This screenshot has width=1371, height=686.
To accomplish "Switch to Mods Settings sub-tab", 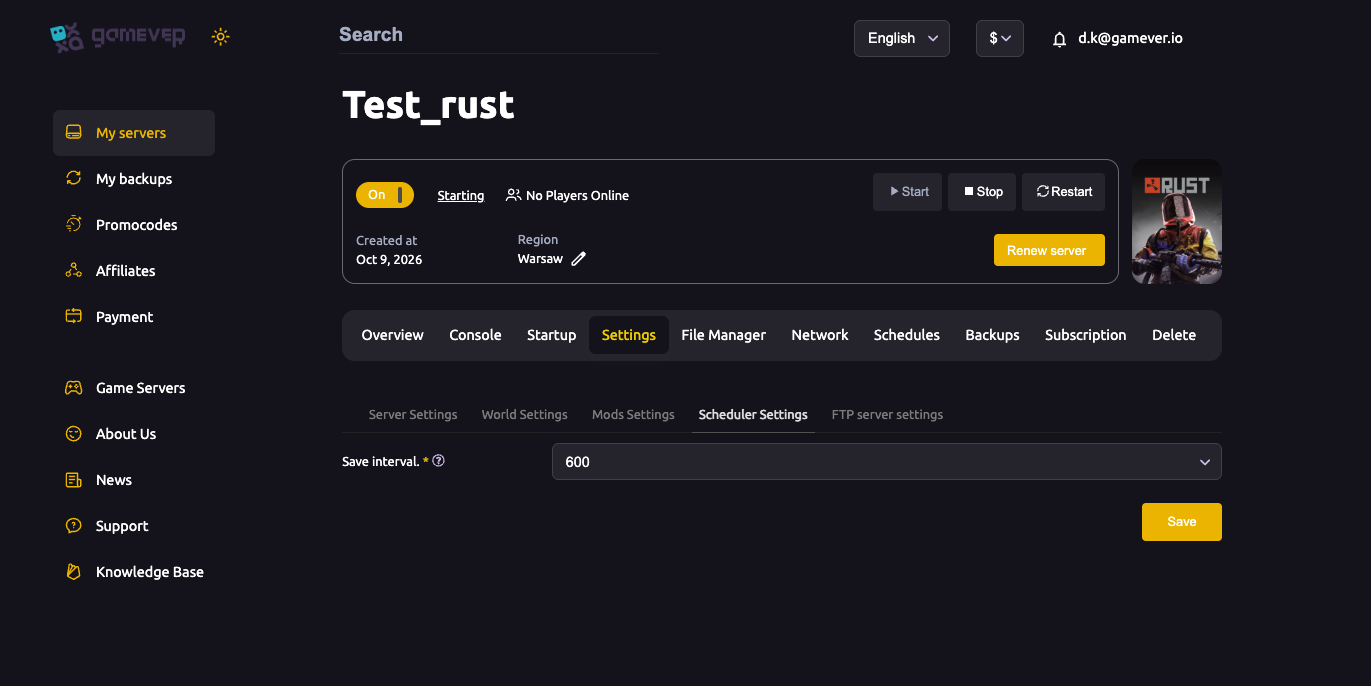I will coord(633,414).
